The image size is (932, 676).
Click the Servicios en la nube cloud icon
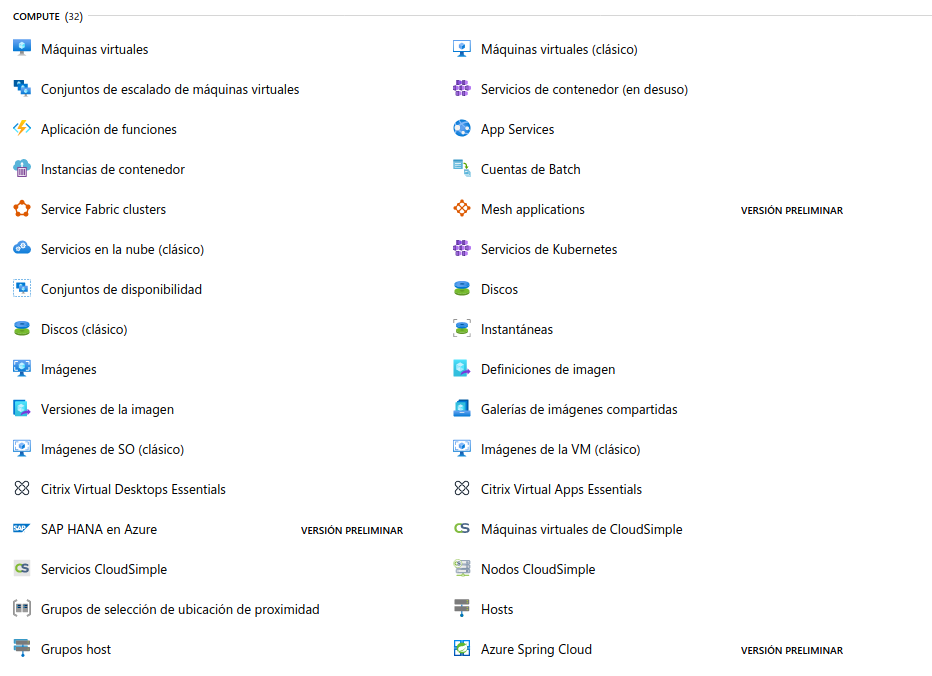click(22, 248)
